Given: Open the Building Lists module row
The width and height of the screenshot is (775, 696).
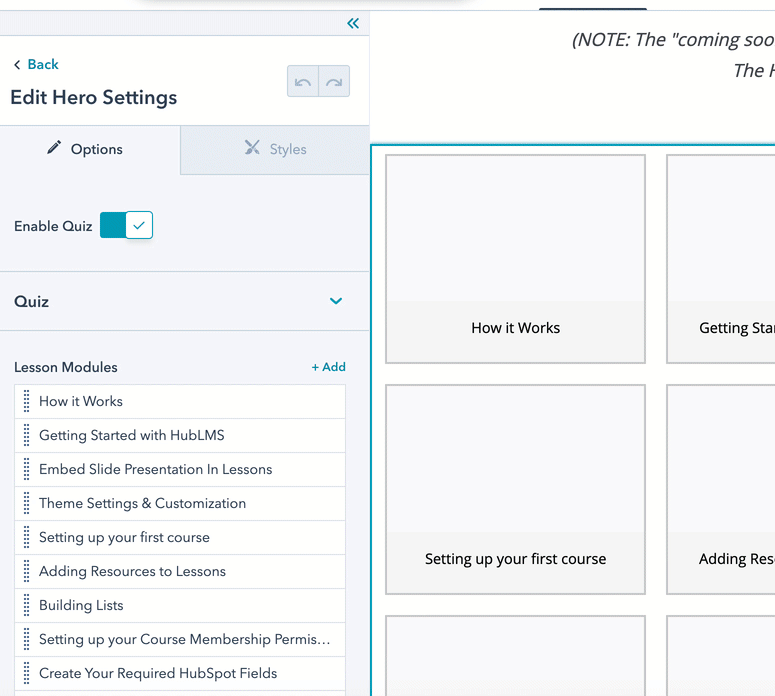Looking at the screenshot, I should tap(180, 606).
